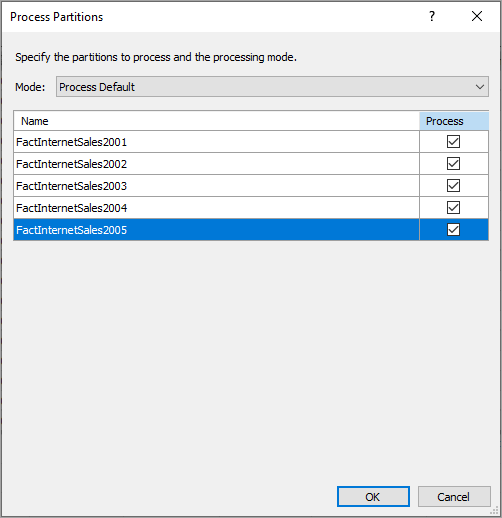Viewport: 502px width, 518px height.
Task: Toggle Process checkbox for FactInternetSales2004
Action: [453, 208]
